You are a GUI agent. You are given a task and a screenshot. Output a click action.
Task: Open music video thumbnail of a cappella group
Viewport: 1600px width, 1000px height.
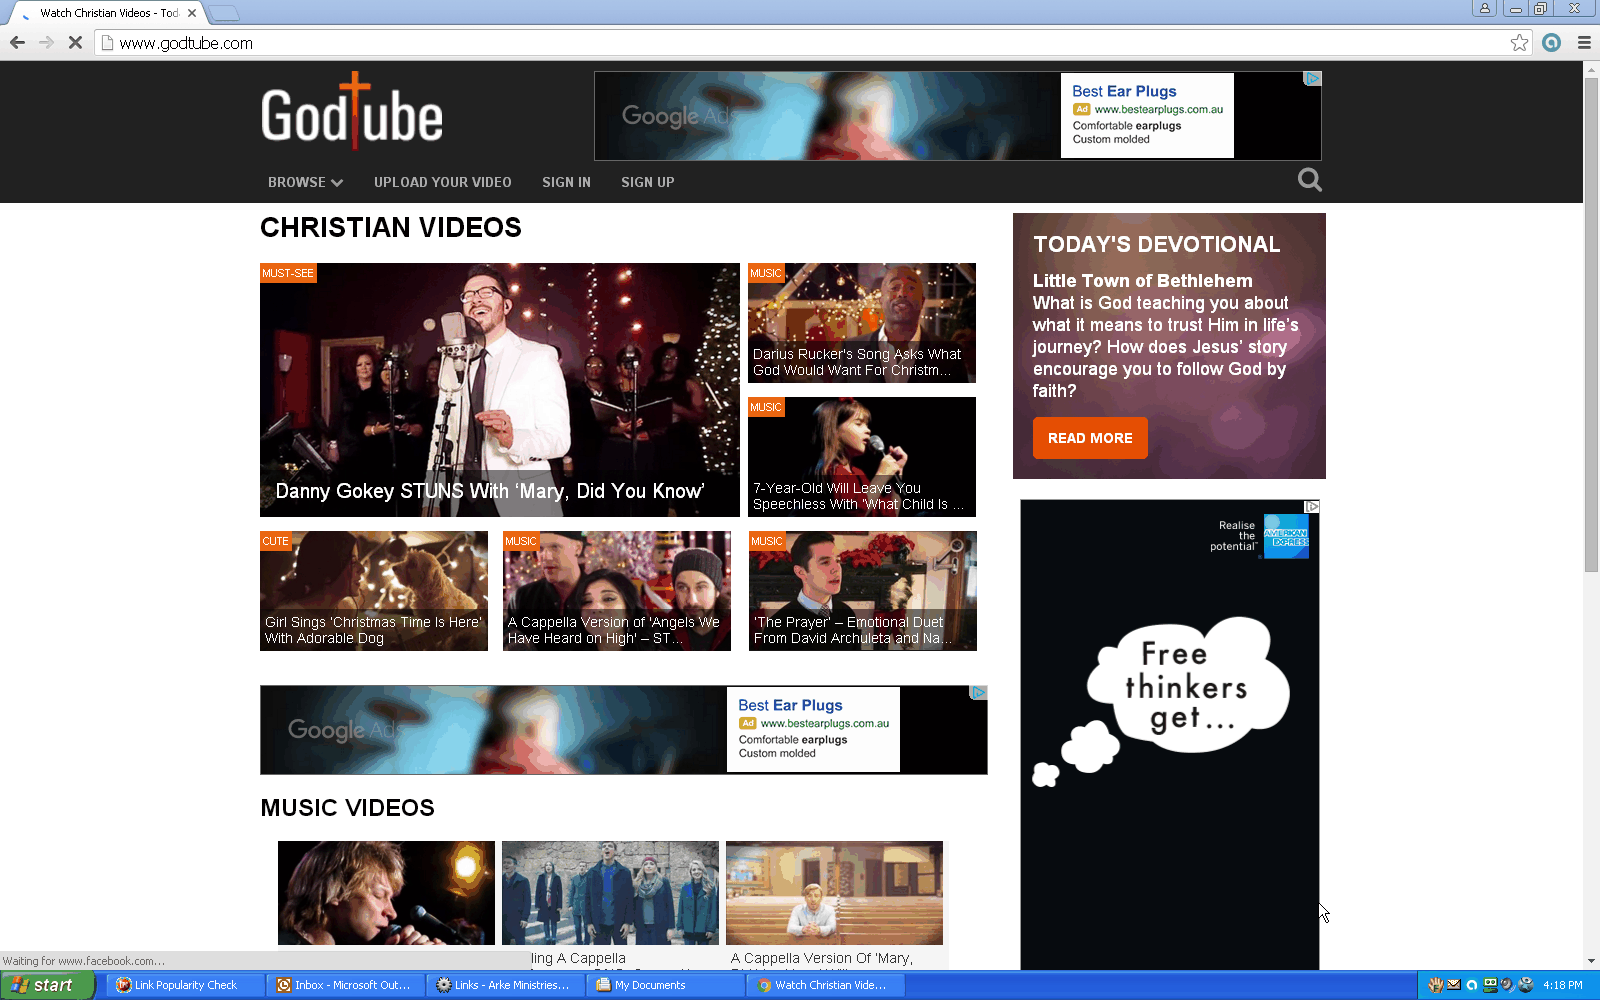pos(610,893)
